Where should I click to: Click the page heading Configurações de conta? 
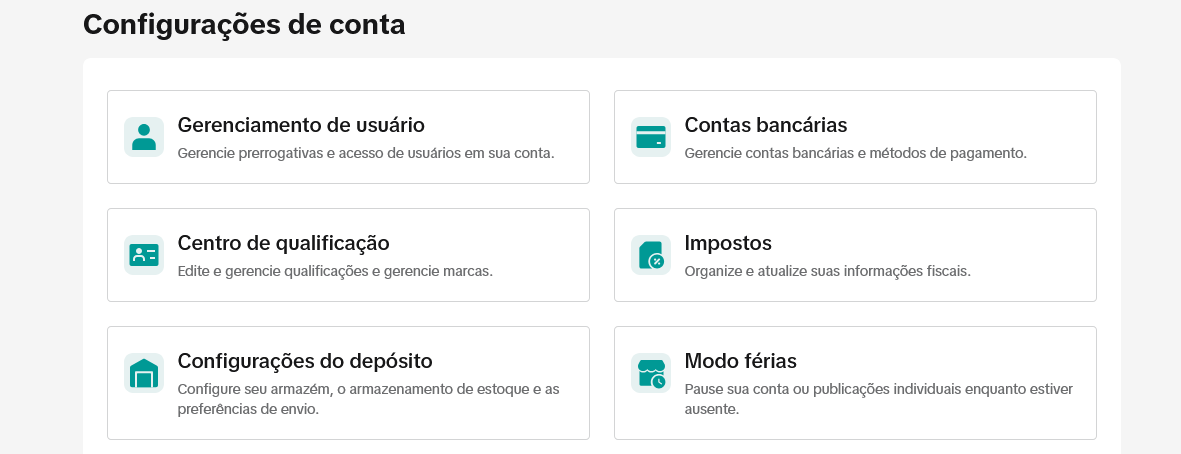[244, 24]
